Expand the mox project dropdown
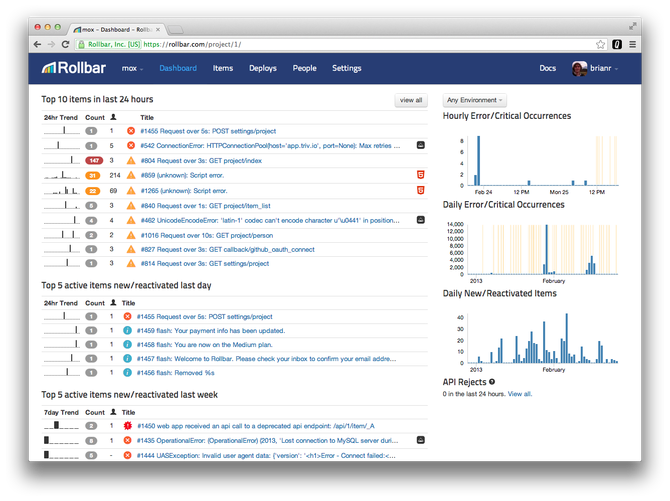 point(133,68)
